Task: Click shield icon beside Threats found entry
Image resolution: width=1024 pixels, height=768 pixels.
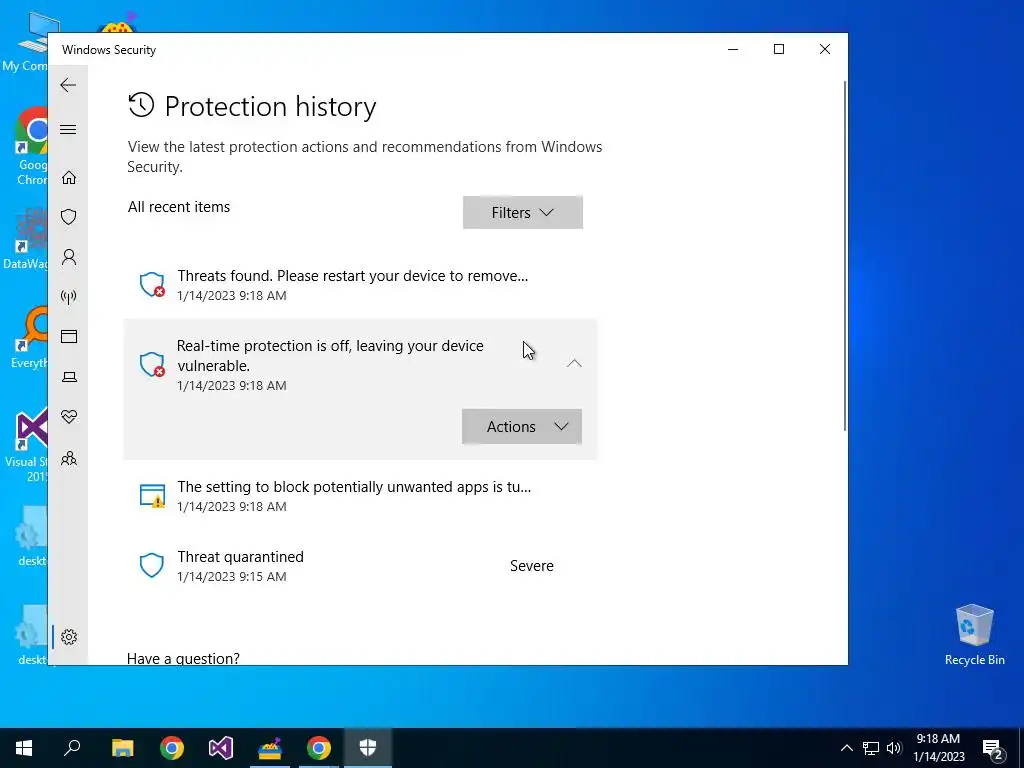Action: pyautogui.click(x=152, y=284)
